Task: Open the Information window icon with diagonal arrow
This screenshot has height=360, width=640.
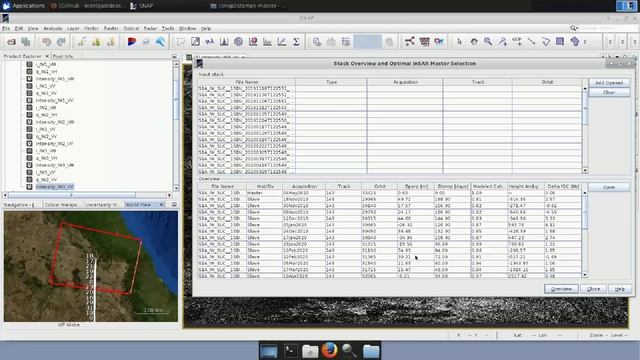Action: click(196, 42)
